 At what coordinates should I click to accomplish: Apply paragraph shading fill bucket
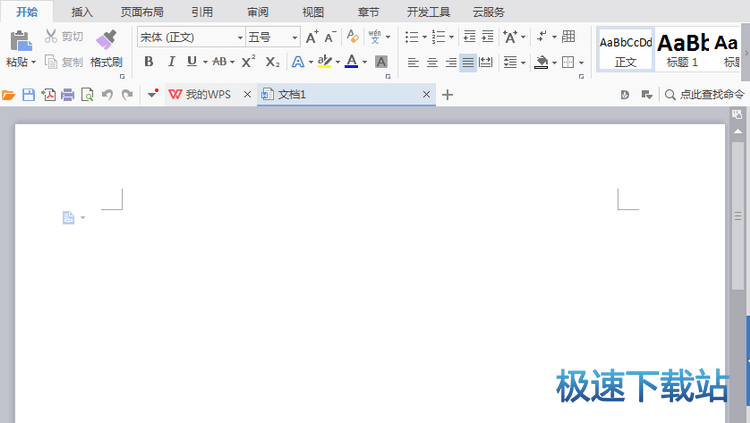click(541, 62)
